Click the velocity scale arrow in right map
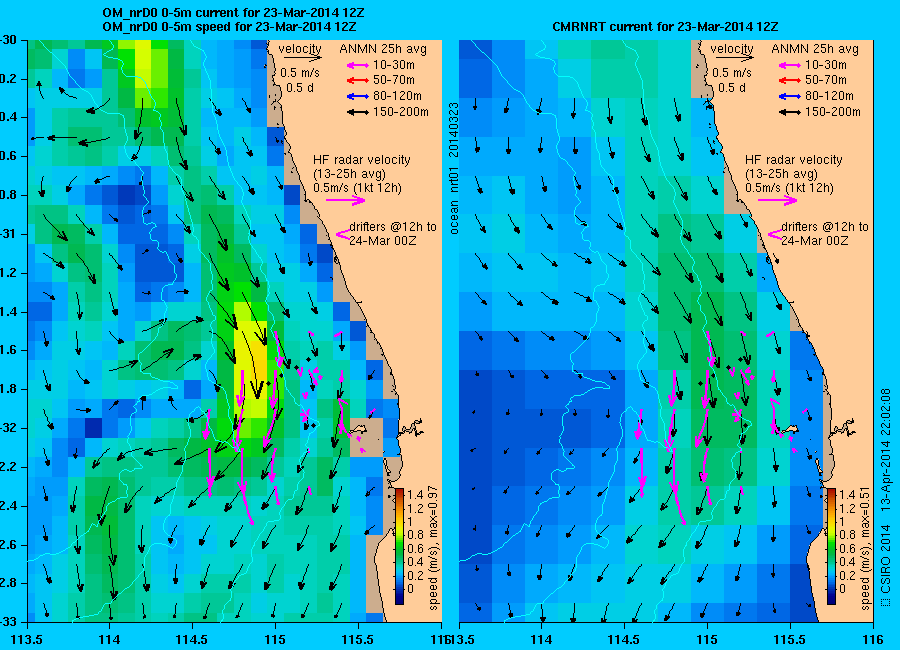The image size is (900, 650). click(734, 57)
